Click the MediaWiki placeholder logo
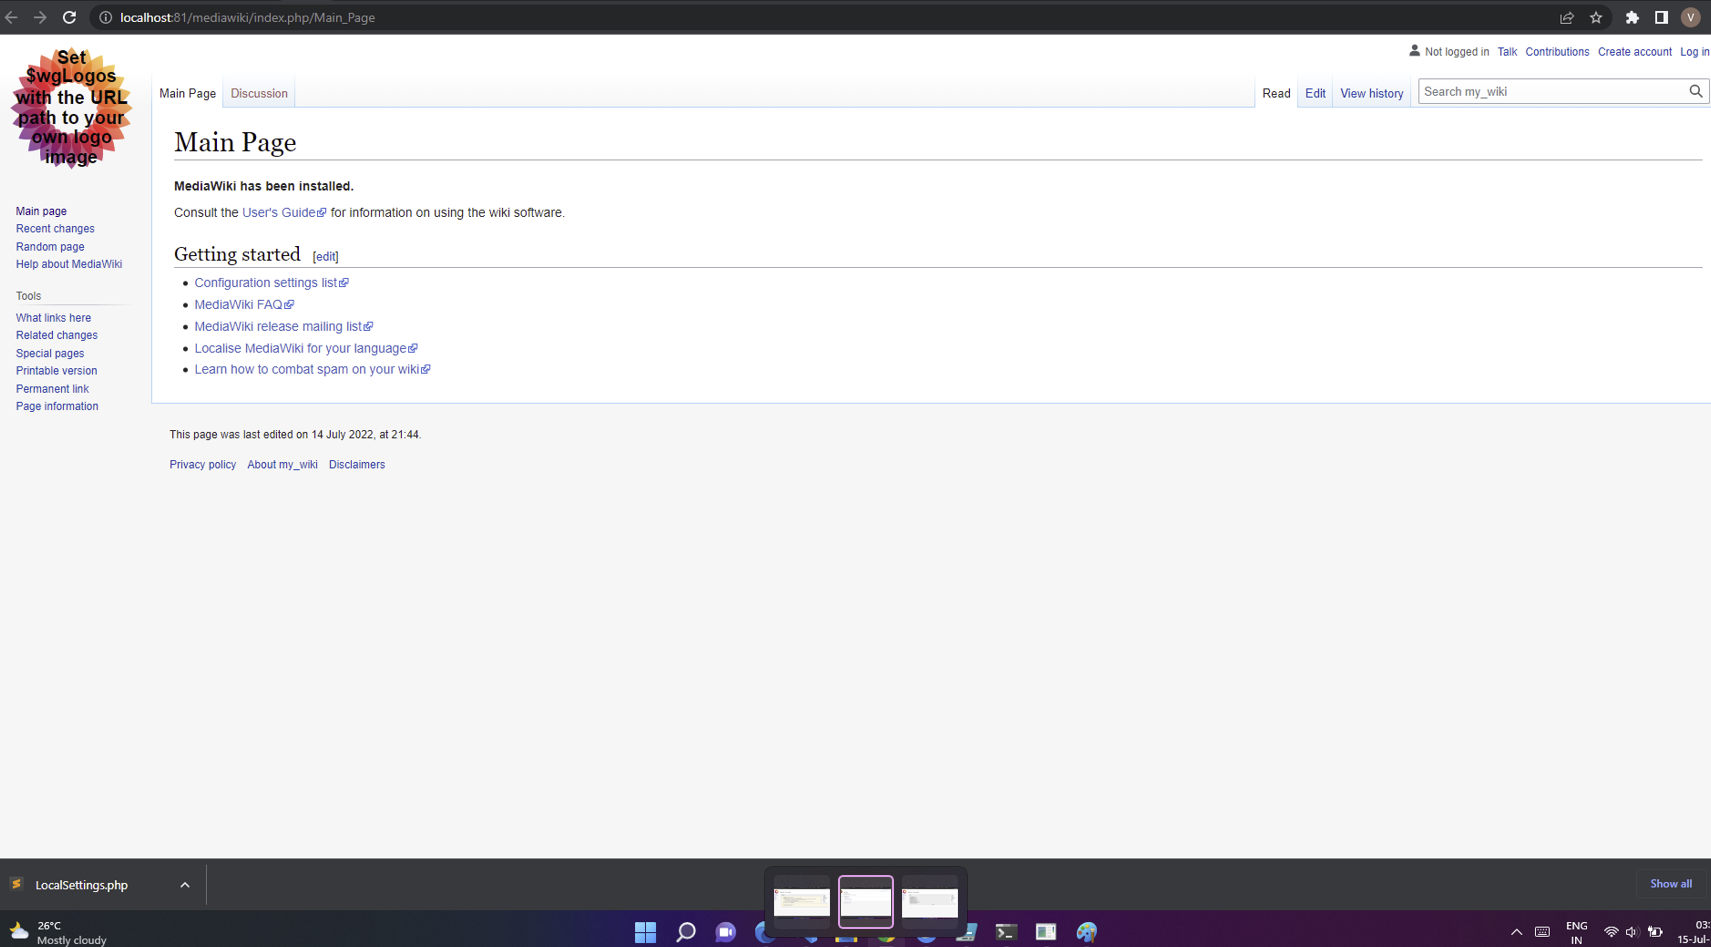 (72, 107)
